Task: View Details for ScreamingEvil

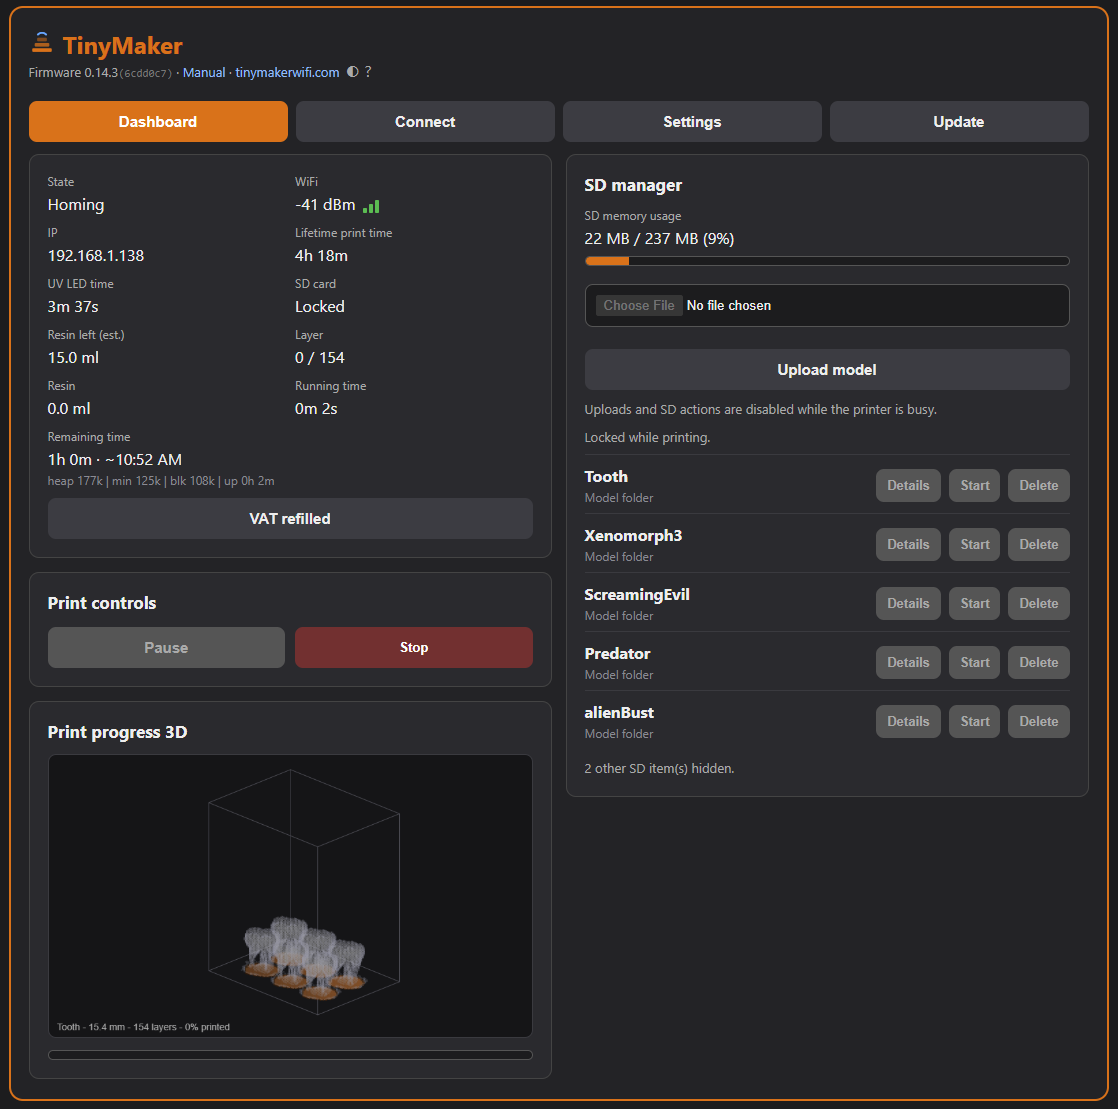Action: click(908, 603)
